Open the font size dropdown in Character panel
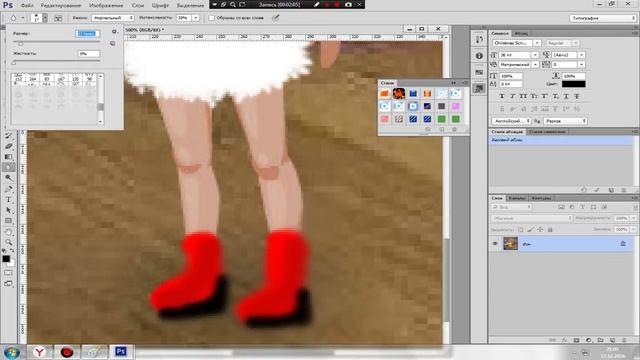 (x=535, y=55)
